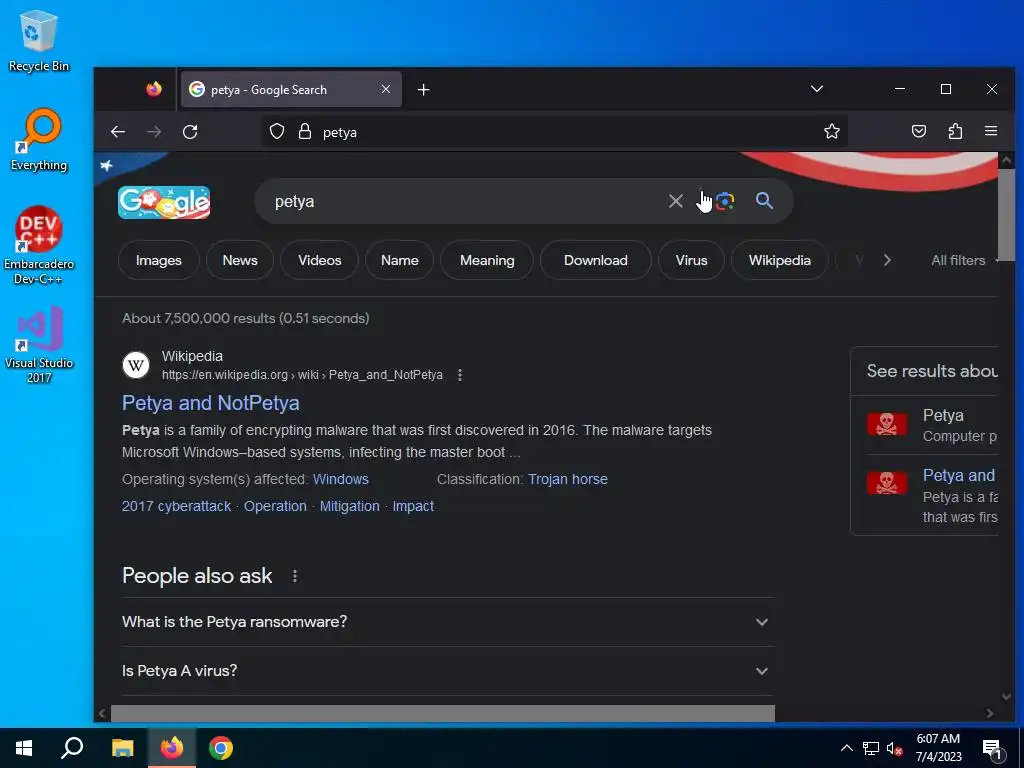The image size is (1024, 768).
Task: Clear search query with X icon
Action: [676, 201]
